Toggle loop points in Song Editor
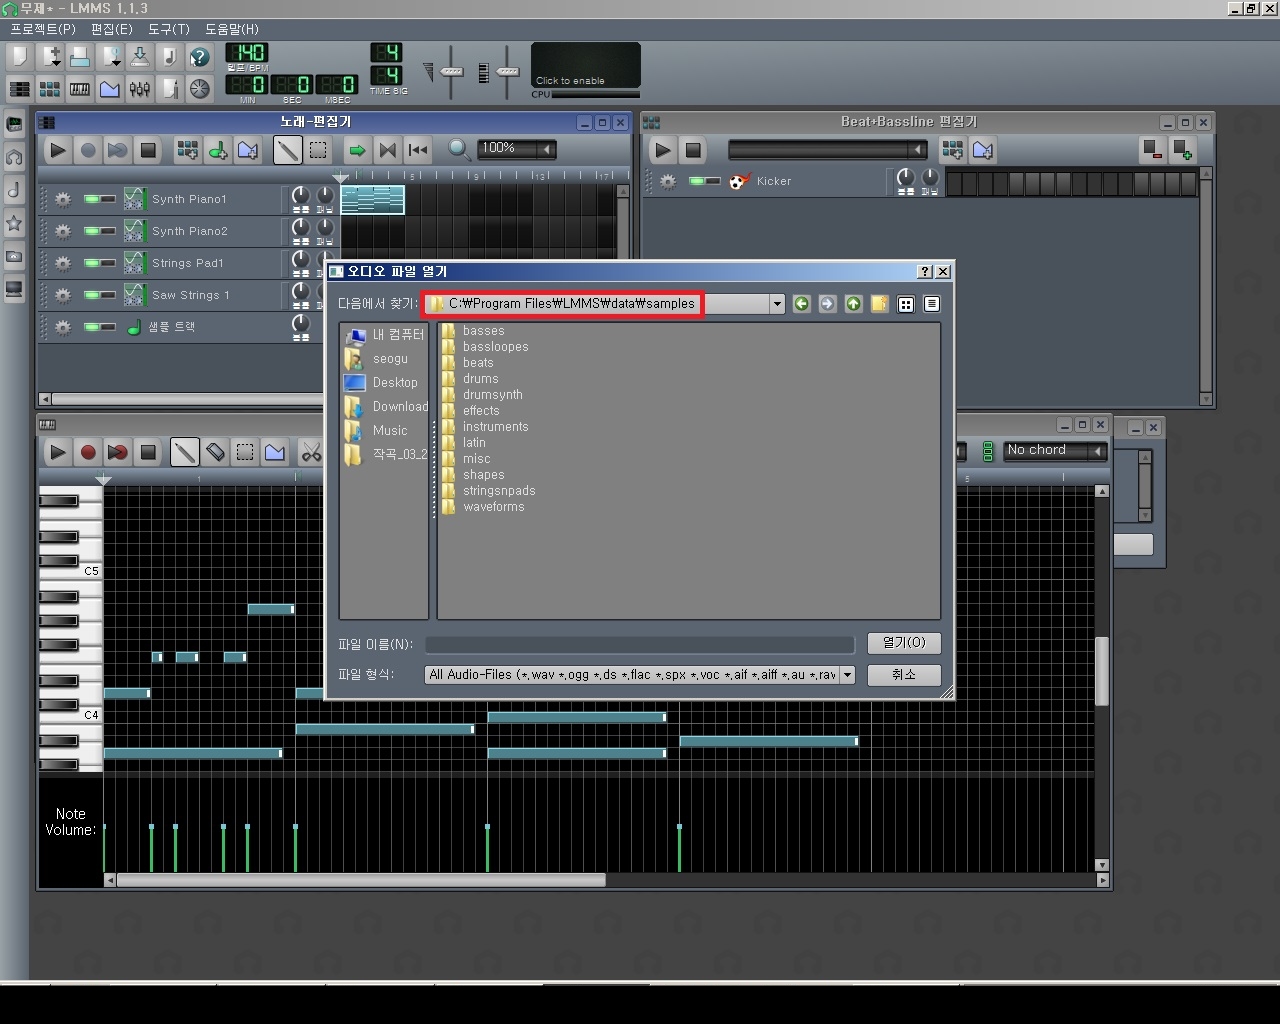Screen dimensions: 1280x1024 click(388, 150)
